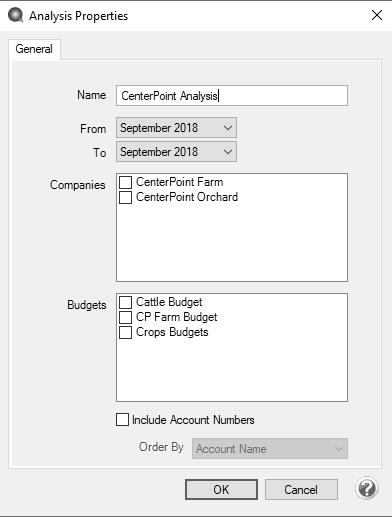Toggle Include Account Numbers option
The width and height of the screenshot is (392, 517).
122,420
